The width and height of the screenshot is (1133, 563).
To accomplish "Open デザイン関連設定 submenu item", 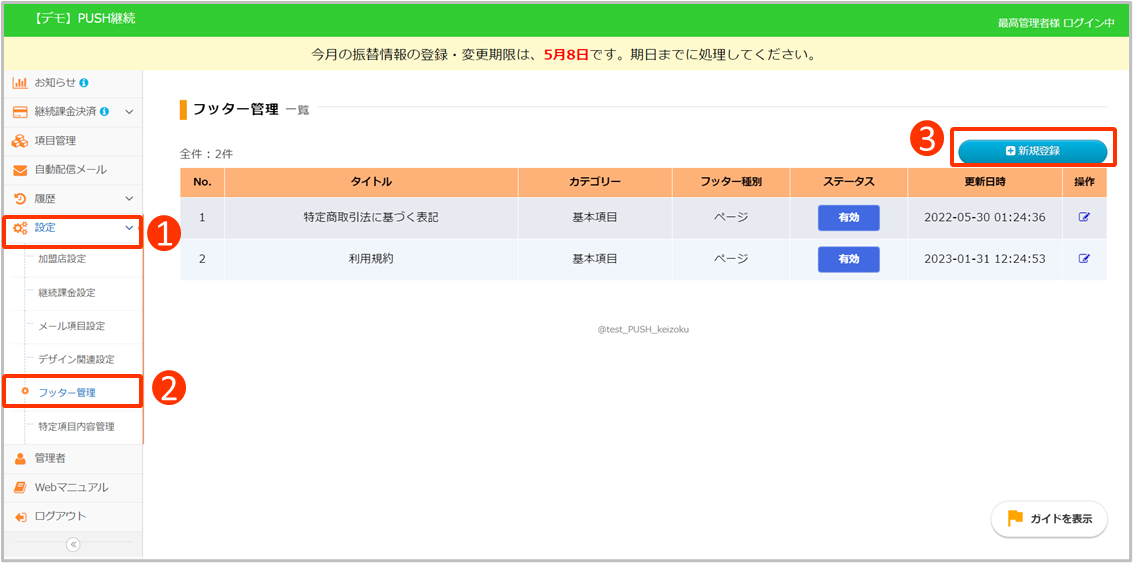I will 76,359.
